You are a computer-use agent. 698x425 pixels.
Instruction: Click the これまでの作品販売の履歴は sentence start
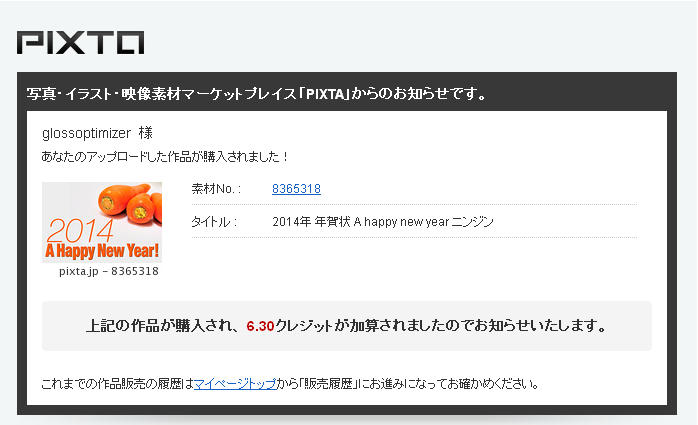coord(118,383)
